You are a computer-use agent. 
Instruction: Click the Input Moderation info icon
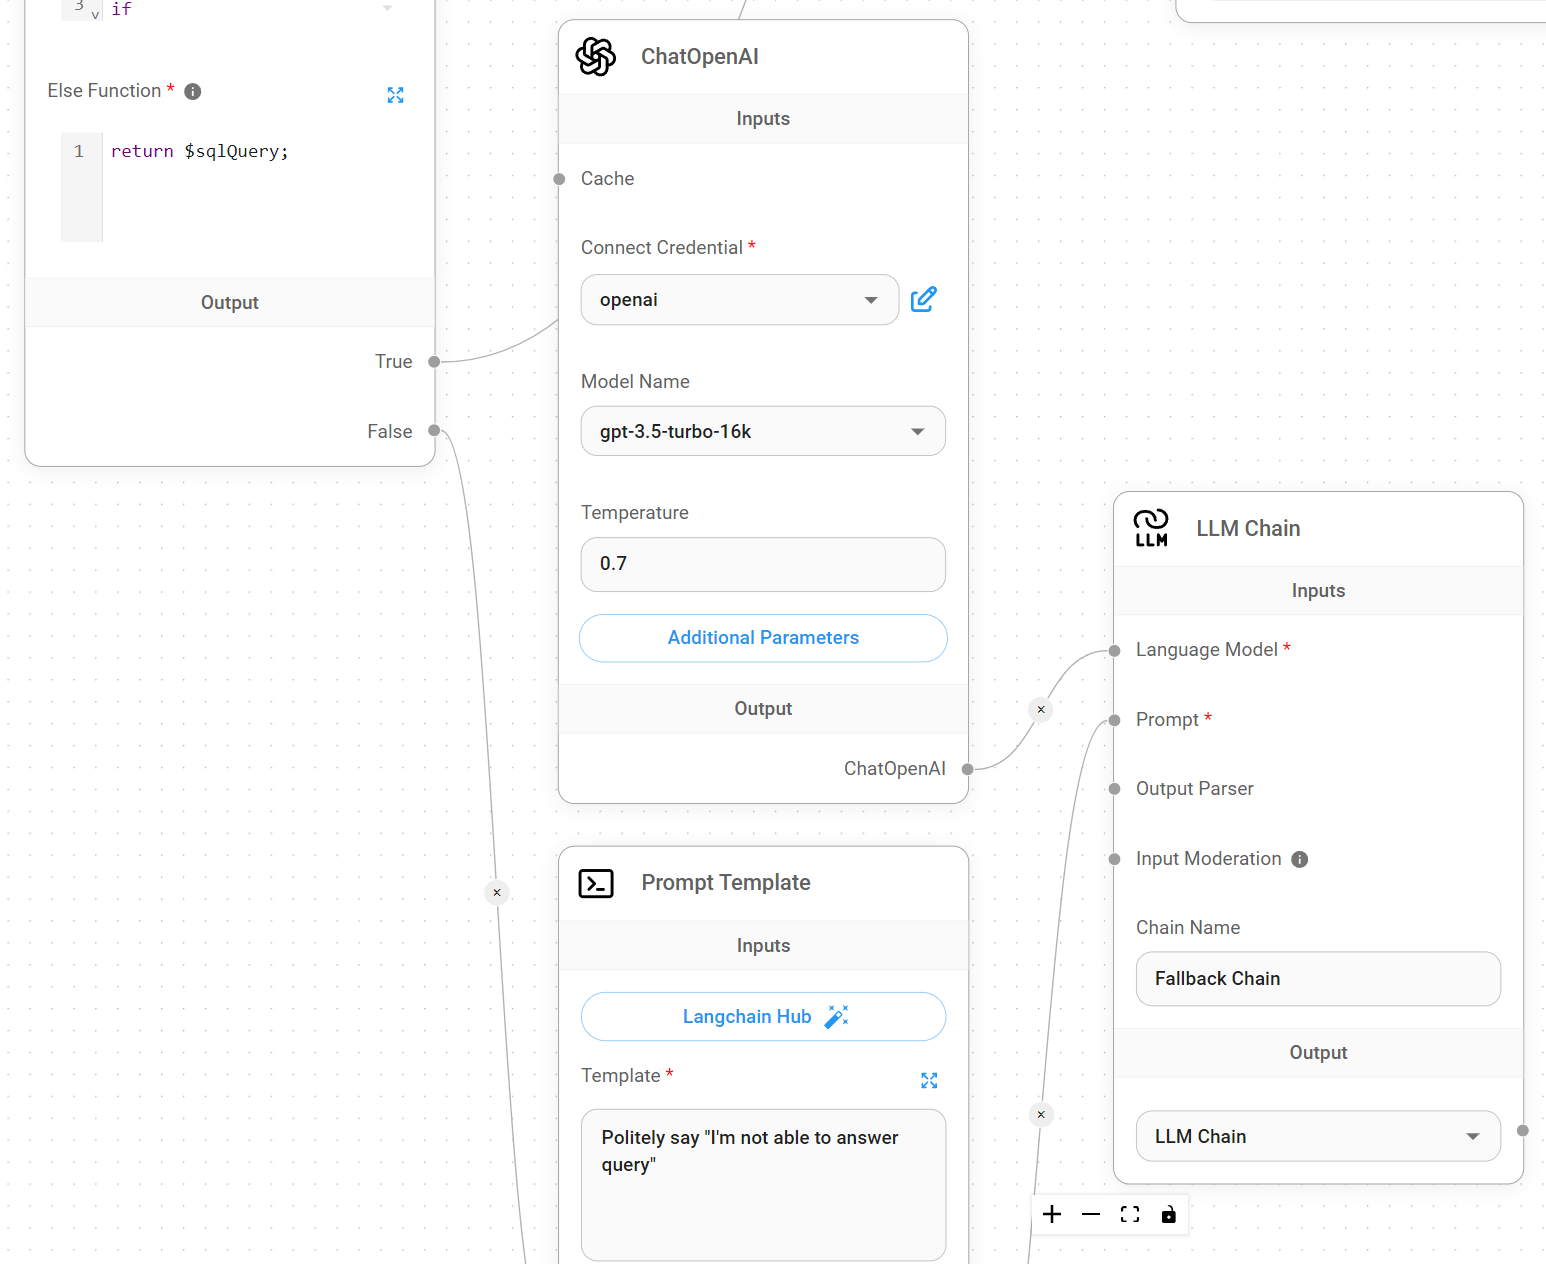(x=1299, y=859)
